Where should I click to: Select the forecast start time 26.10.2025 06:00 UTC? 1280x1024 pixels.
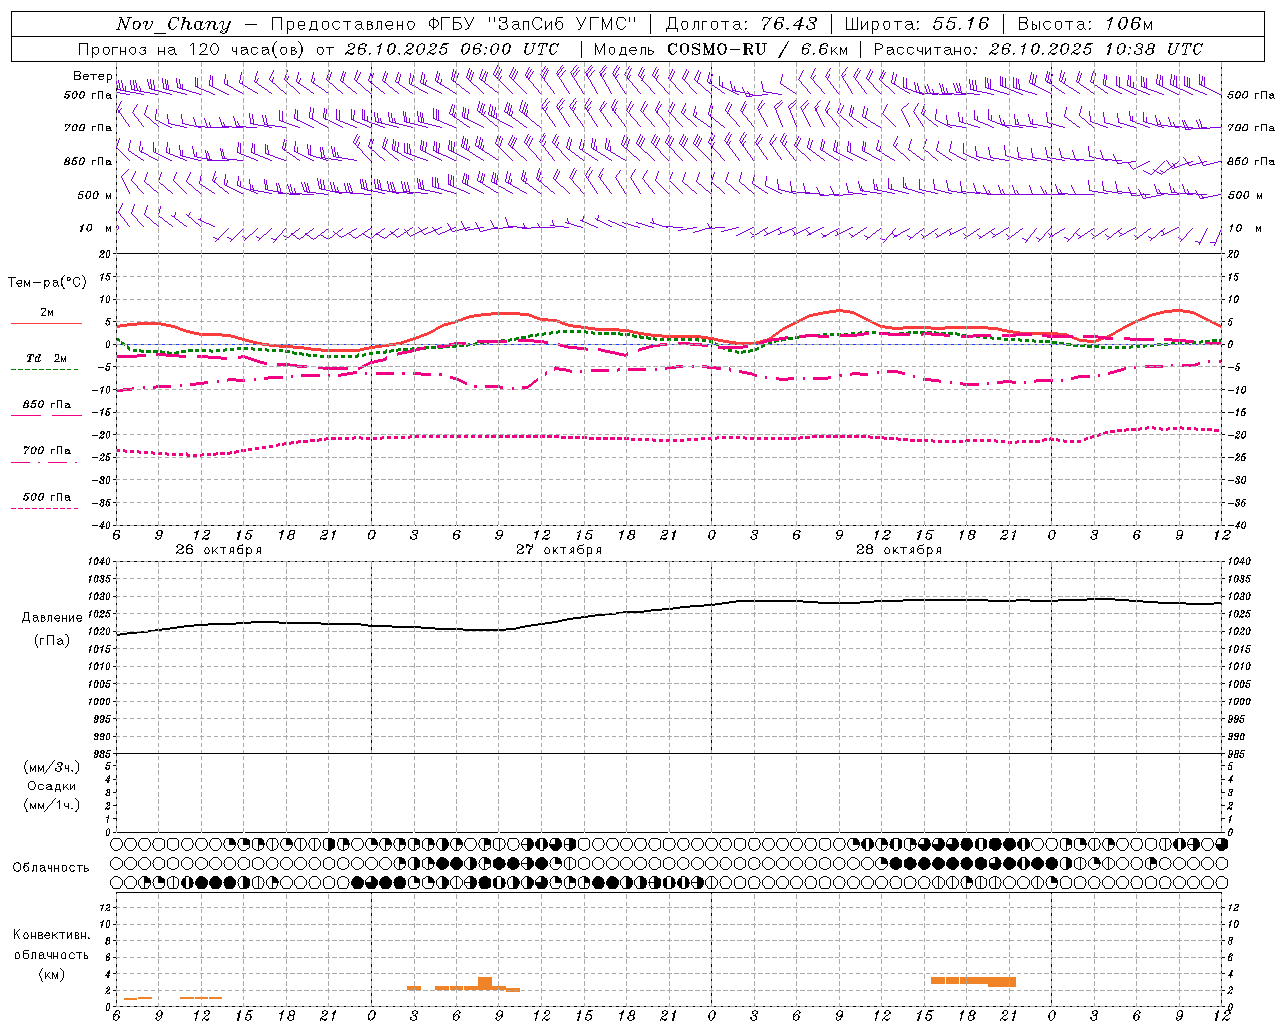[x=452, y=49]
